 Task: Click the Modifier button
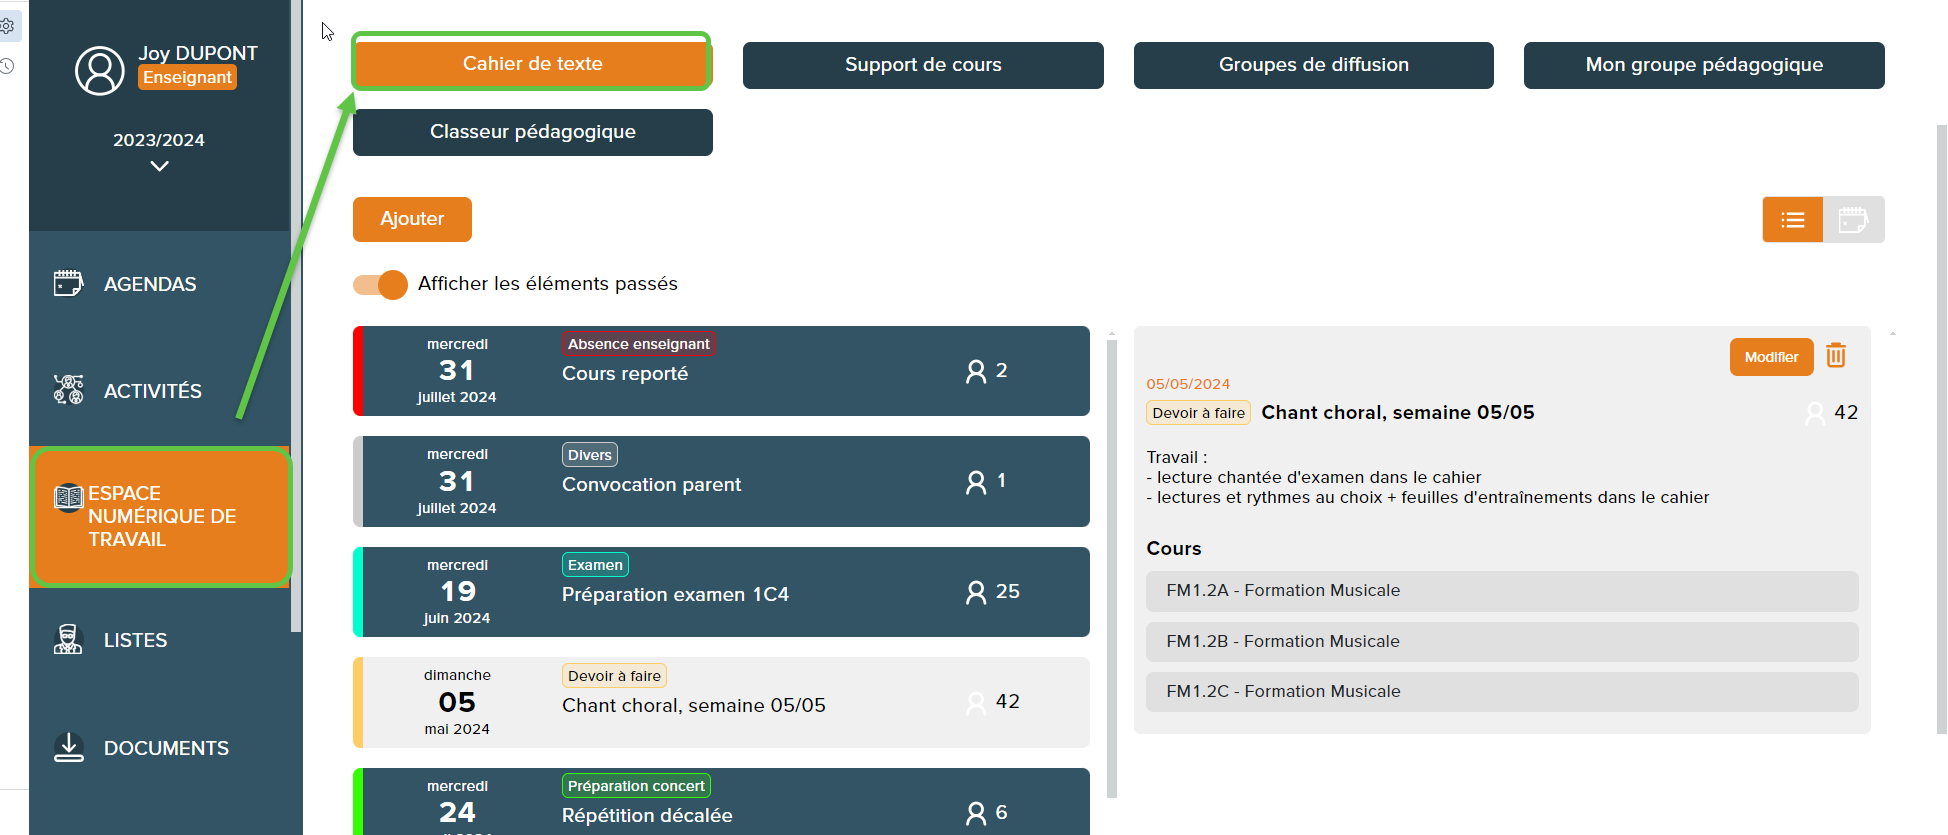(1770, 357)
